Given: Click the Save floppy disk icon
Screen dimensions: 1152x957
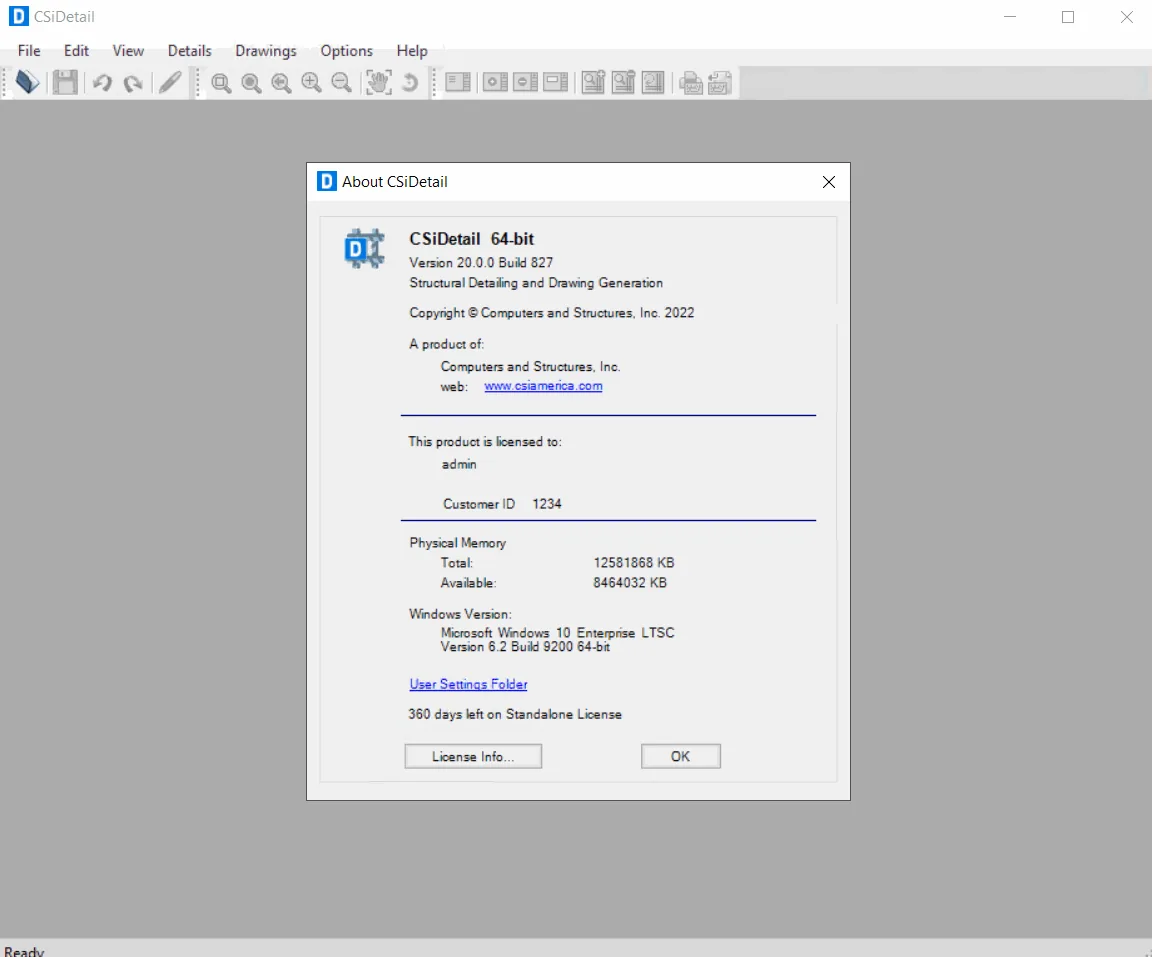Looking at the screenshot, I should 65,82.
